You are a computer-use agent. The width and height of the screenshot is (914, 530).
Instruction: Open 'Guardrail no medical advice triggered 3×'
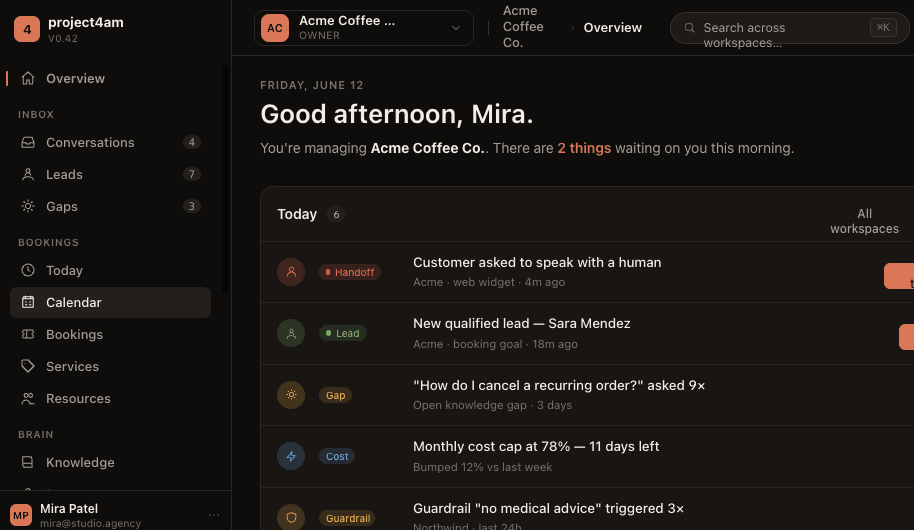click(549, 508)
